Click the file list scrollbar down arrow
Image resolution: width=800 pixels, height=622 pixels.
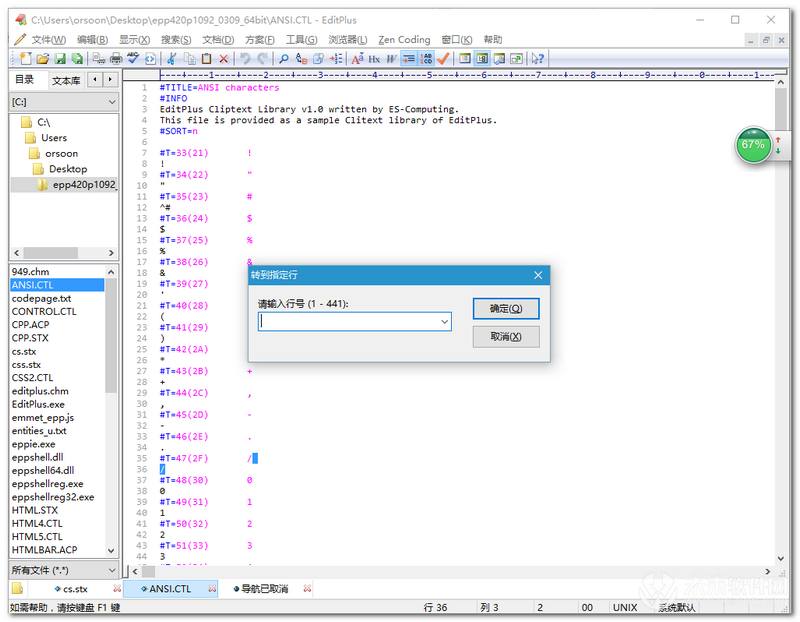click(x=111, y=551)
